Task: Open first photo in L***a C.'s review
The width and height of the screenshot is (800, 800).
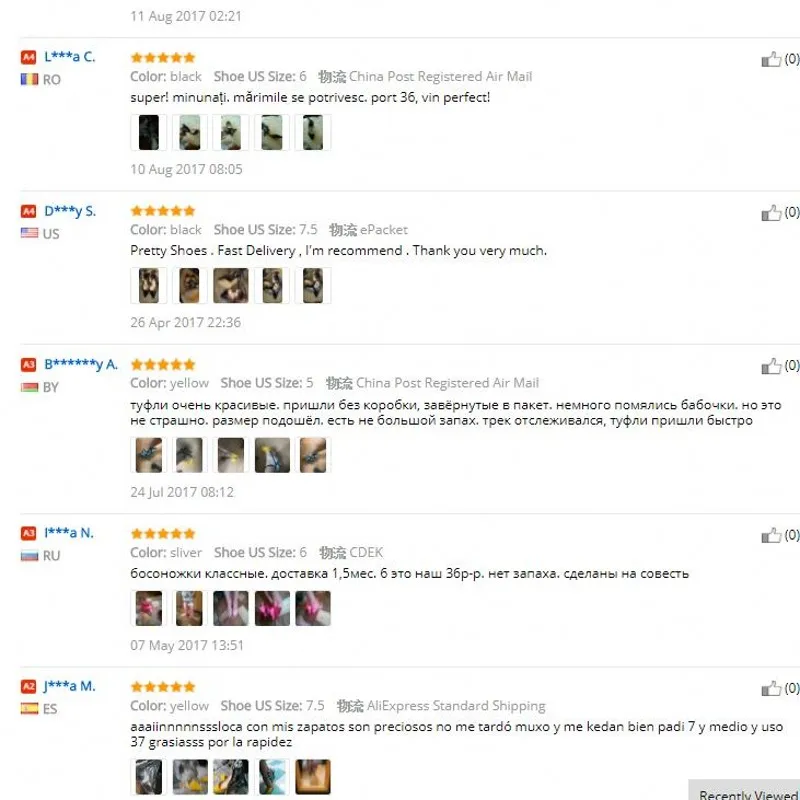Action: click(x=149, y=133)
